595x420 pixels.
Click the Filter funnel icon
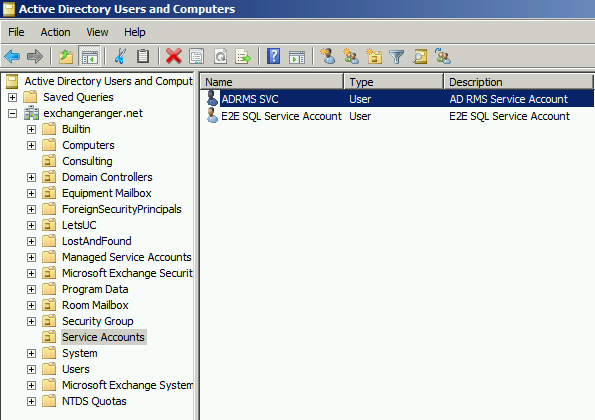click(x=397, y=57)
